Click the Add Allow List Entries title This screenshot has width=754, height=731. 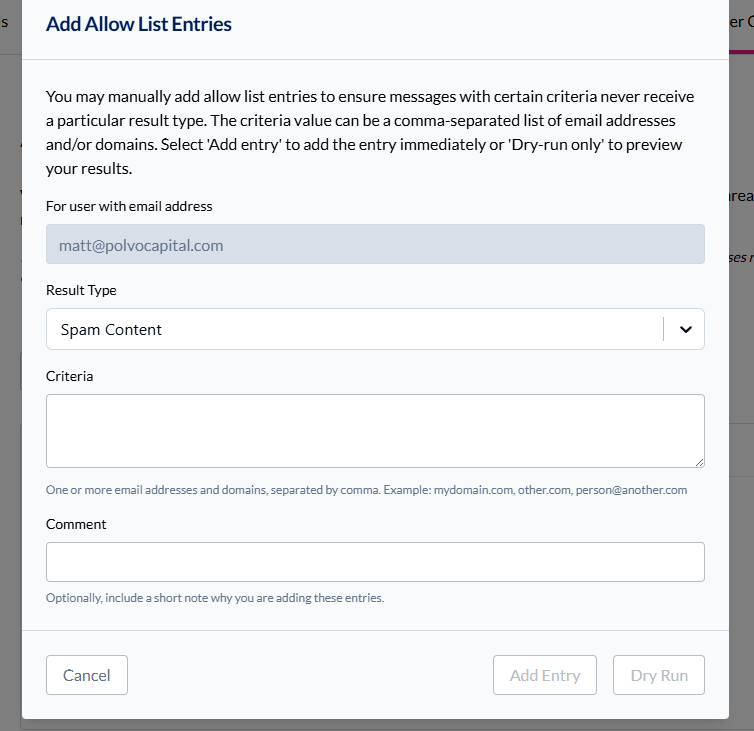(139, 24)
